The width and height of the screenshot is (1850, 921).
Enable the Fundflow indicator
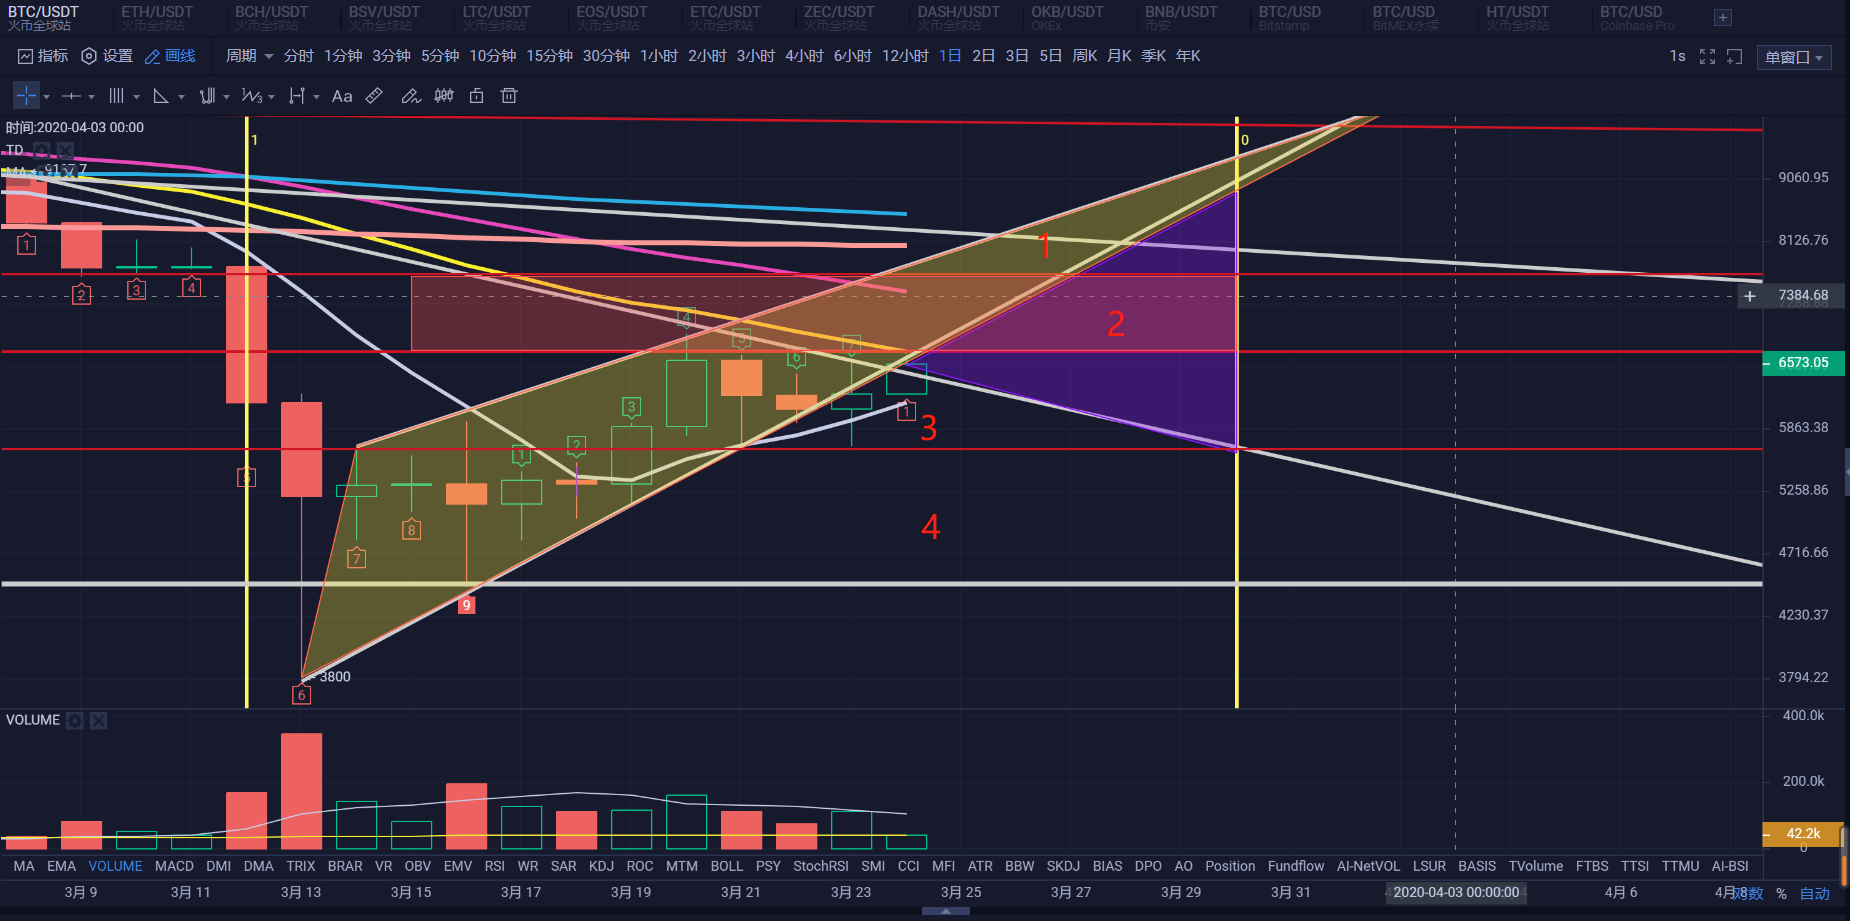[x=1296, y=866]
